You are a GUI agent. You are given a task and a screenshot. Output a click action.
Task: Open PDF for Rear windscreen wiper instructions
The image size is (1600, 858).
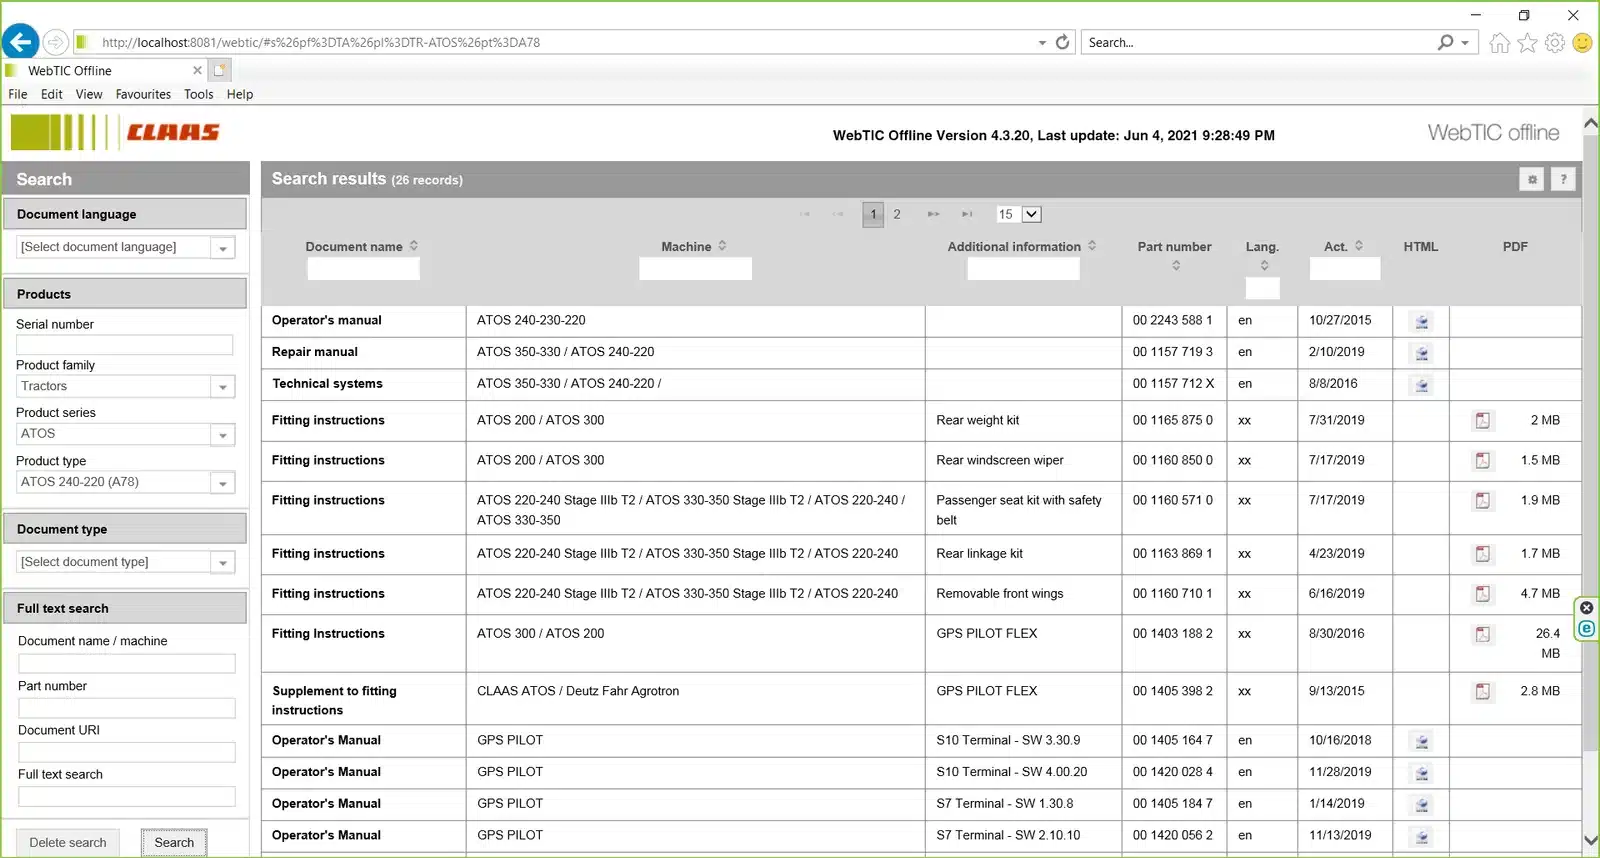tap(1482, 461)
